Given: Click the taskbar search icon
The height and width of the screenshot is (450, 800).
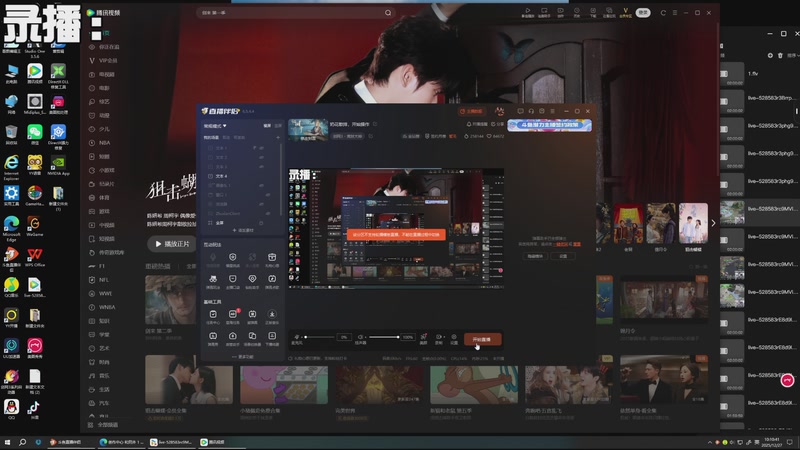Looking at the screenshot, I should (22, 442).
